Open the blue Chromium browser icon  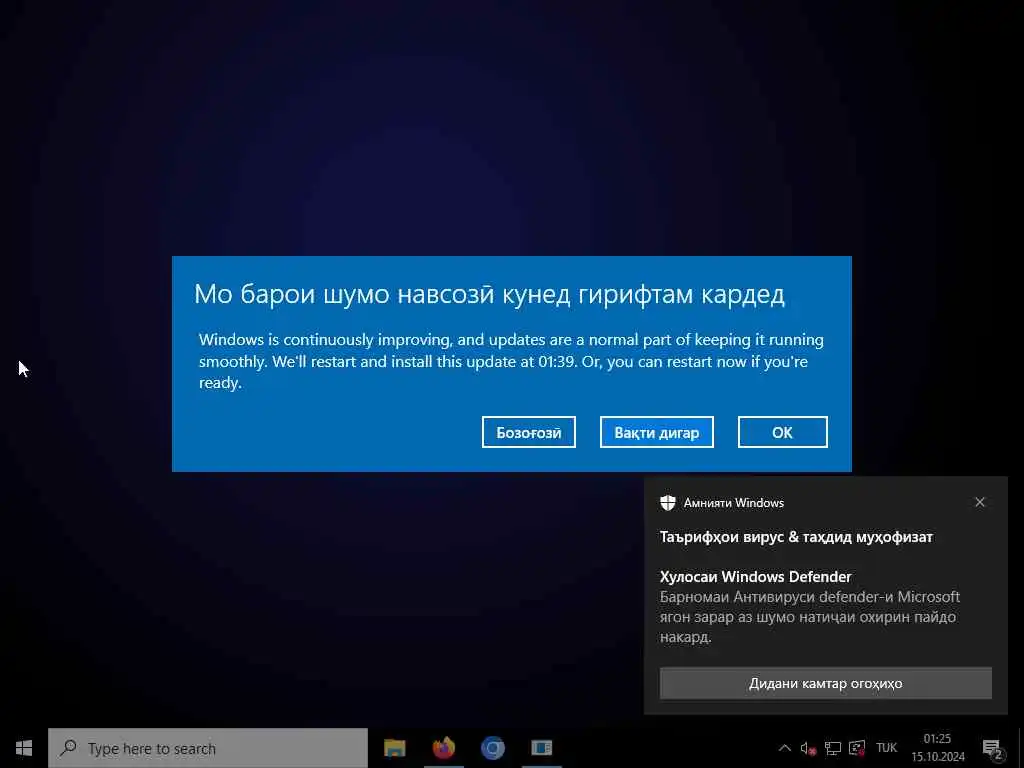(492, 748)
